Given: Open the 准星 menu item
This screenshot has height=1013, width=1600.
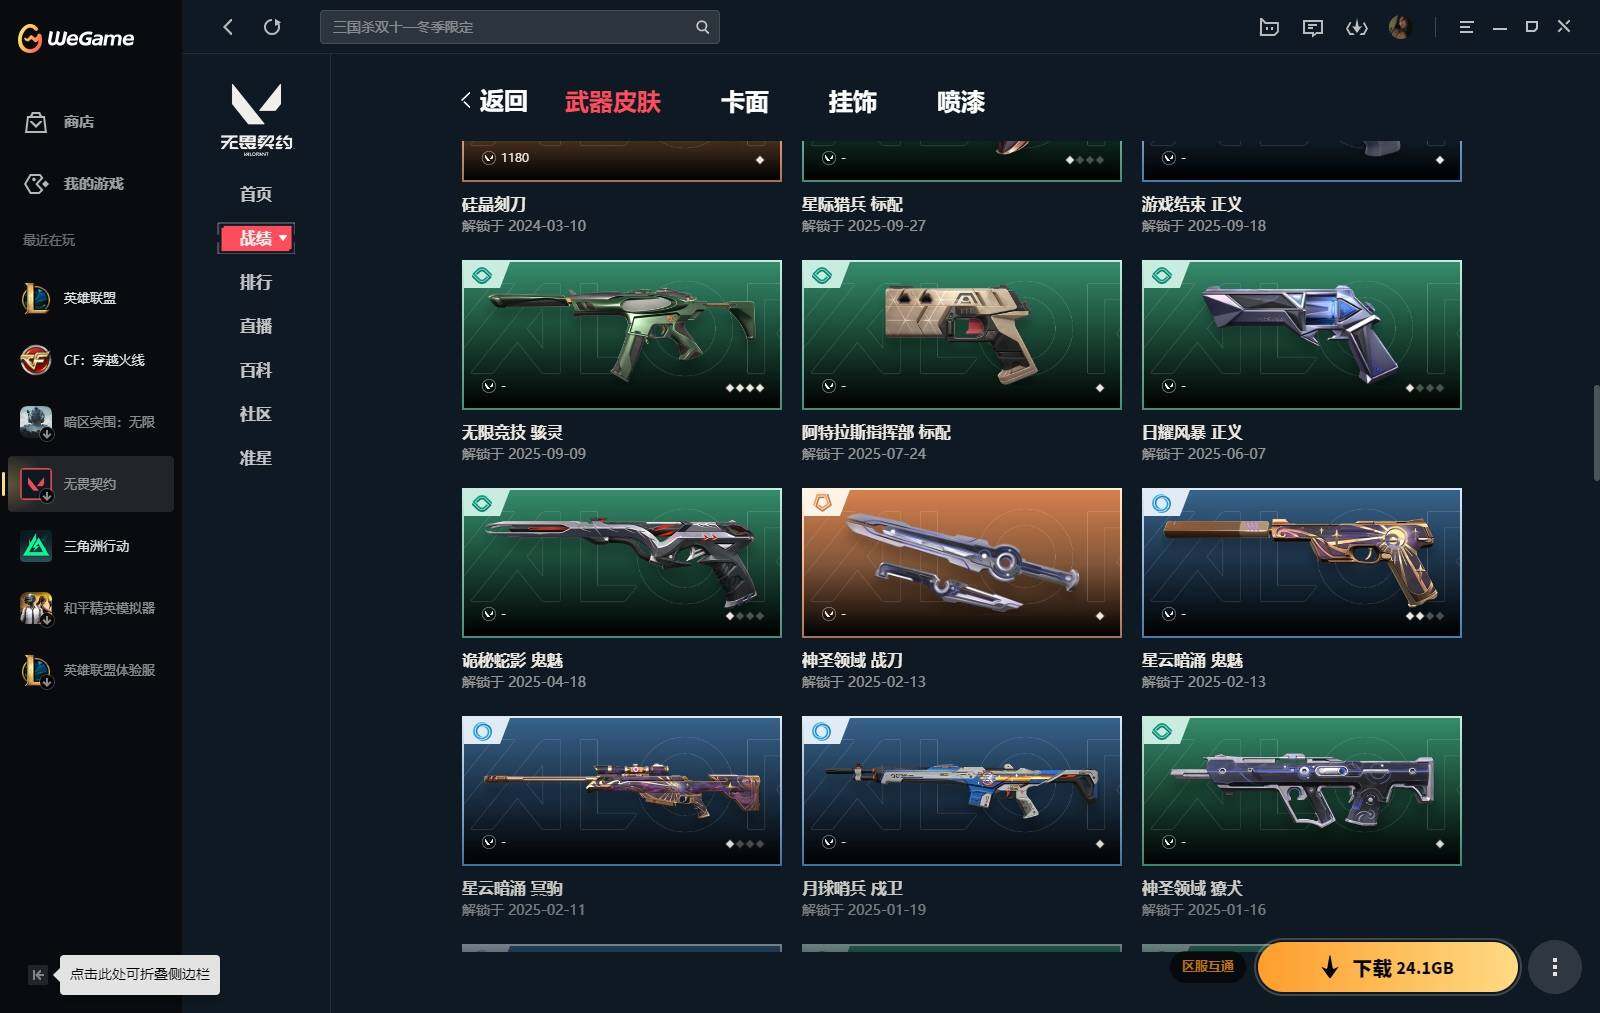Looking at the screenshot, I should coord(256,458).
